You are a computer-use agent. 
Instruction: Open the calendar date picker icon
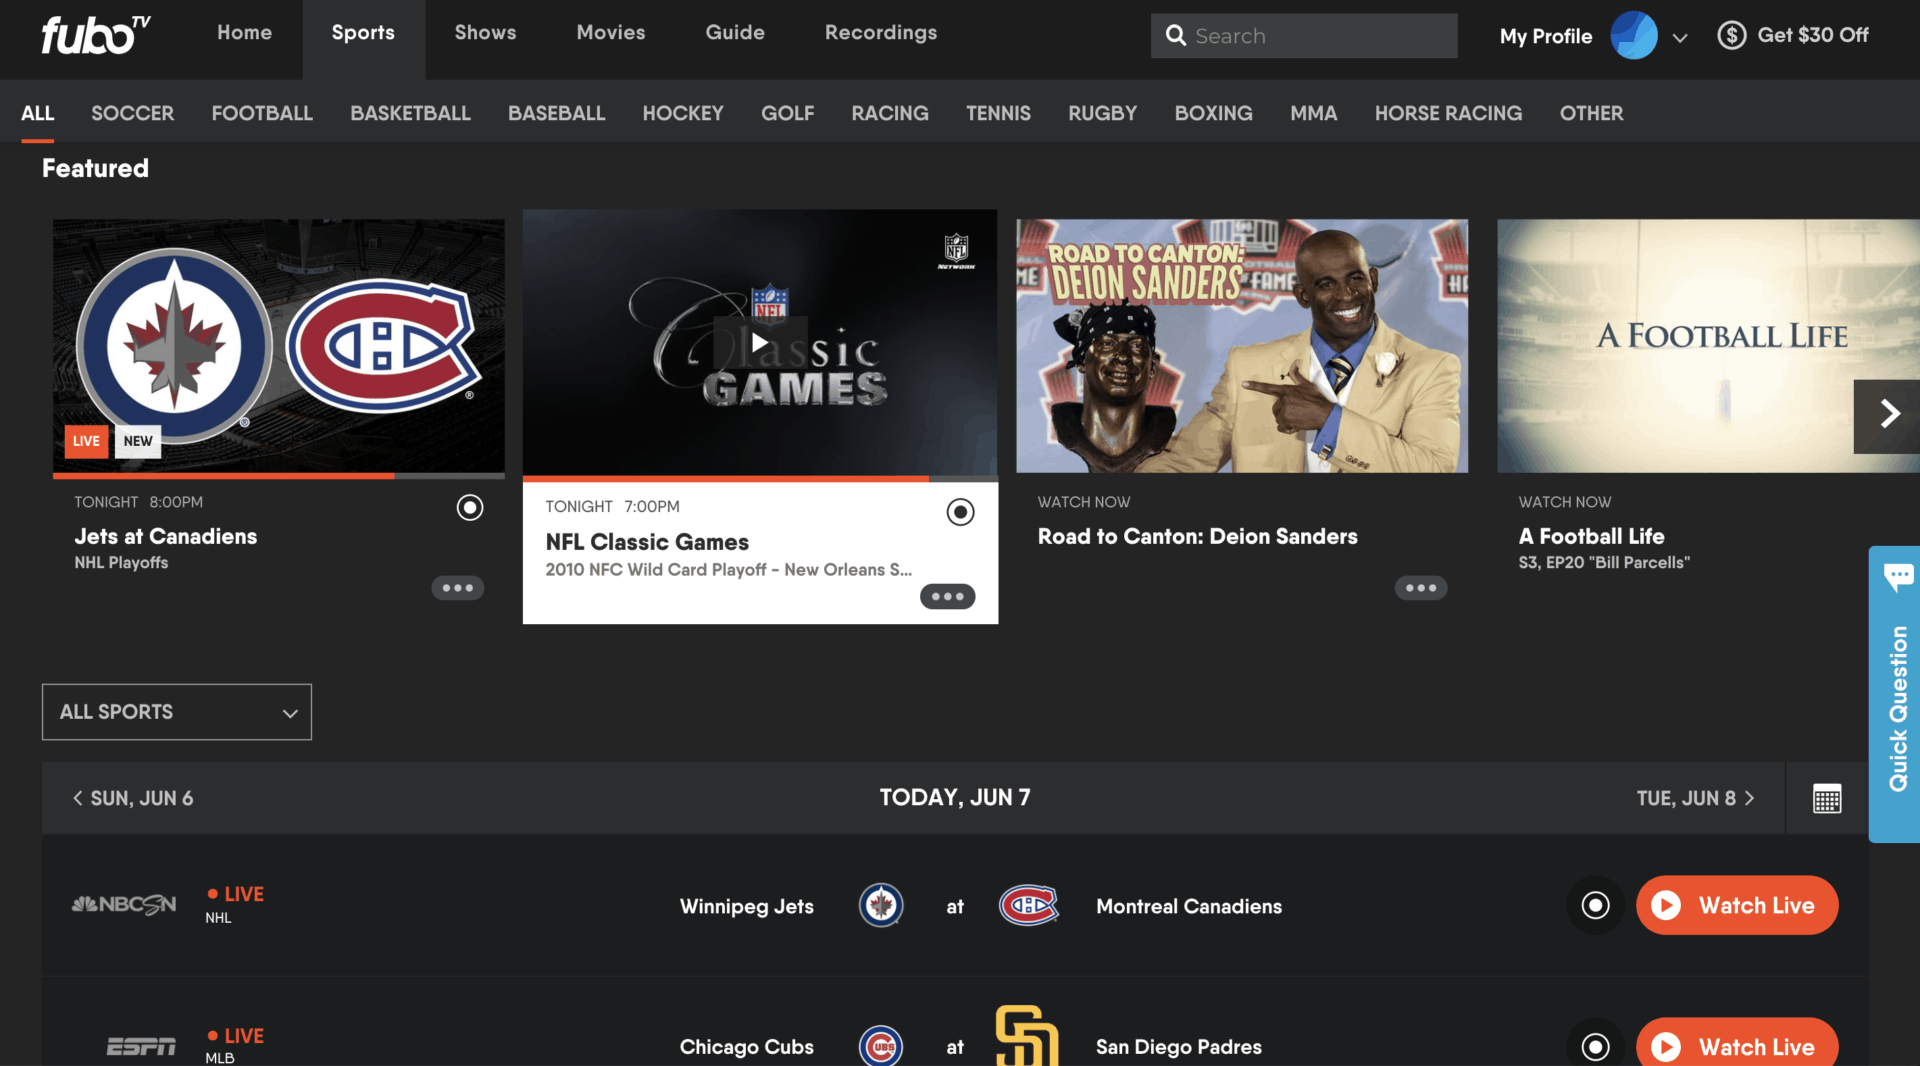[1827, 799]
